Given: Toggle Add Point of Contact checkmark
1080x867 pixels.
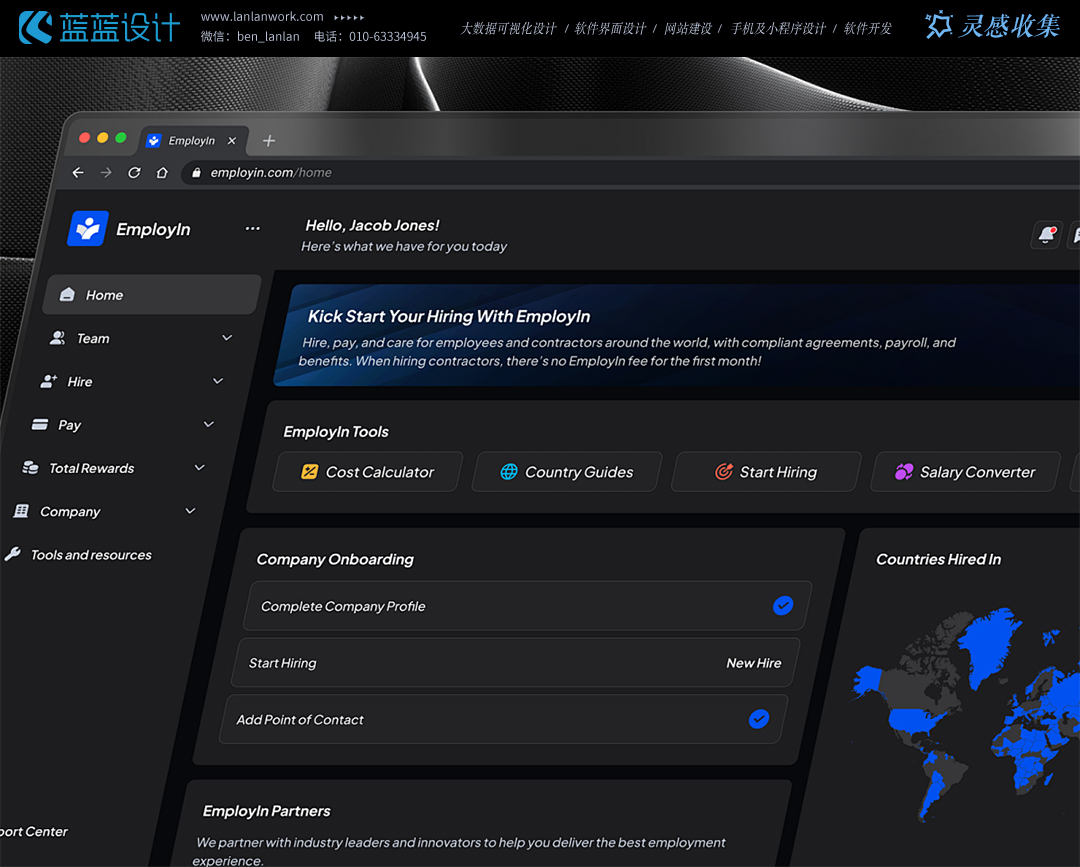Looking at the screenshot, I should pos(759,719).
